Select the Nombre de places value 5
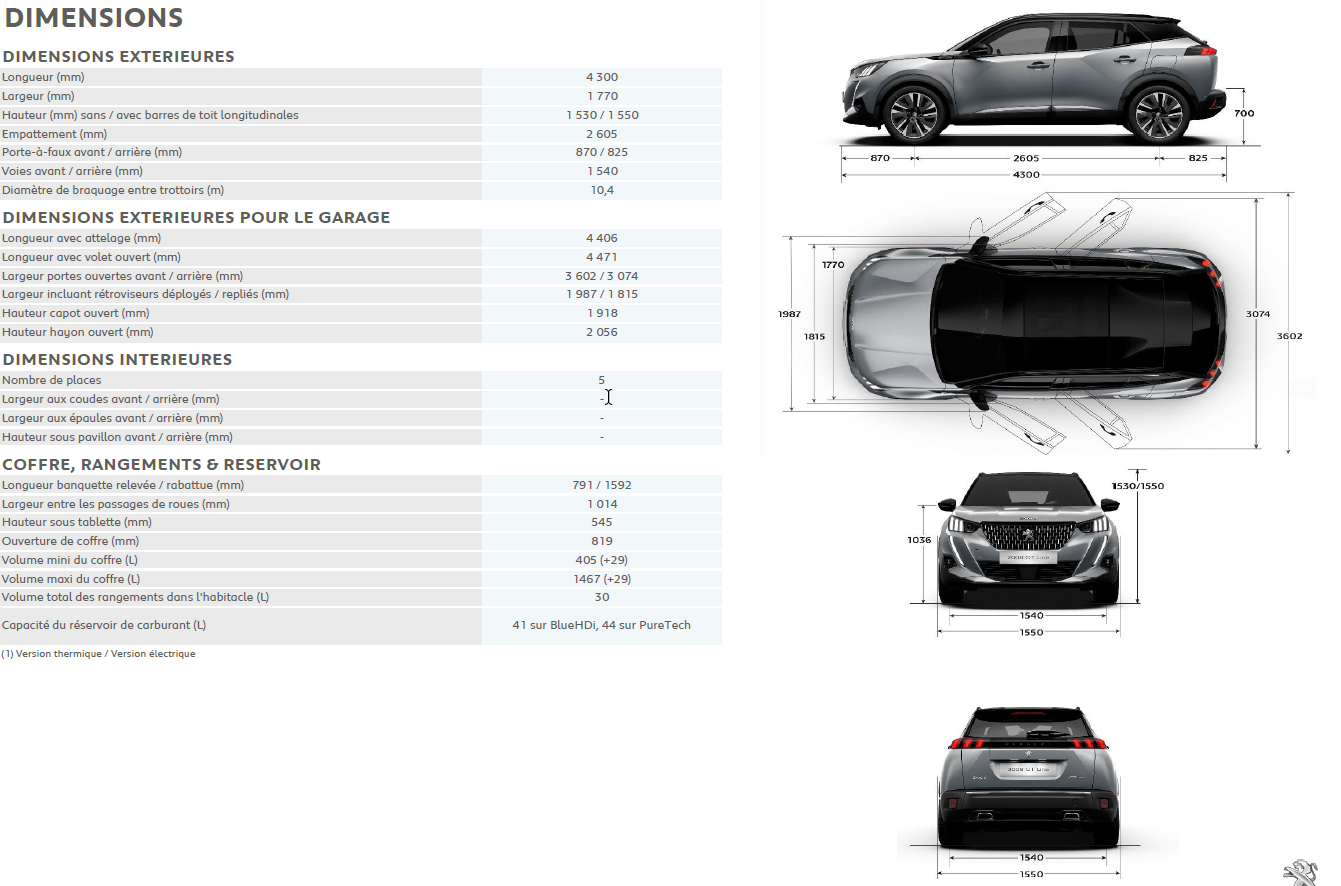The image size is (1341, 886). pyautogui.click(x=601, y=380)
